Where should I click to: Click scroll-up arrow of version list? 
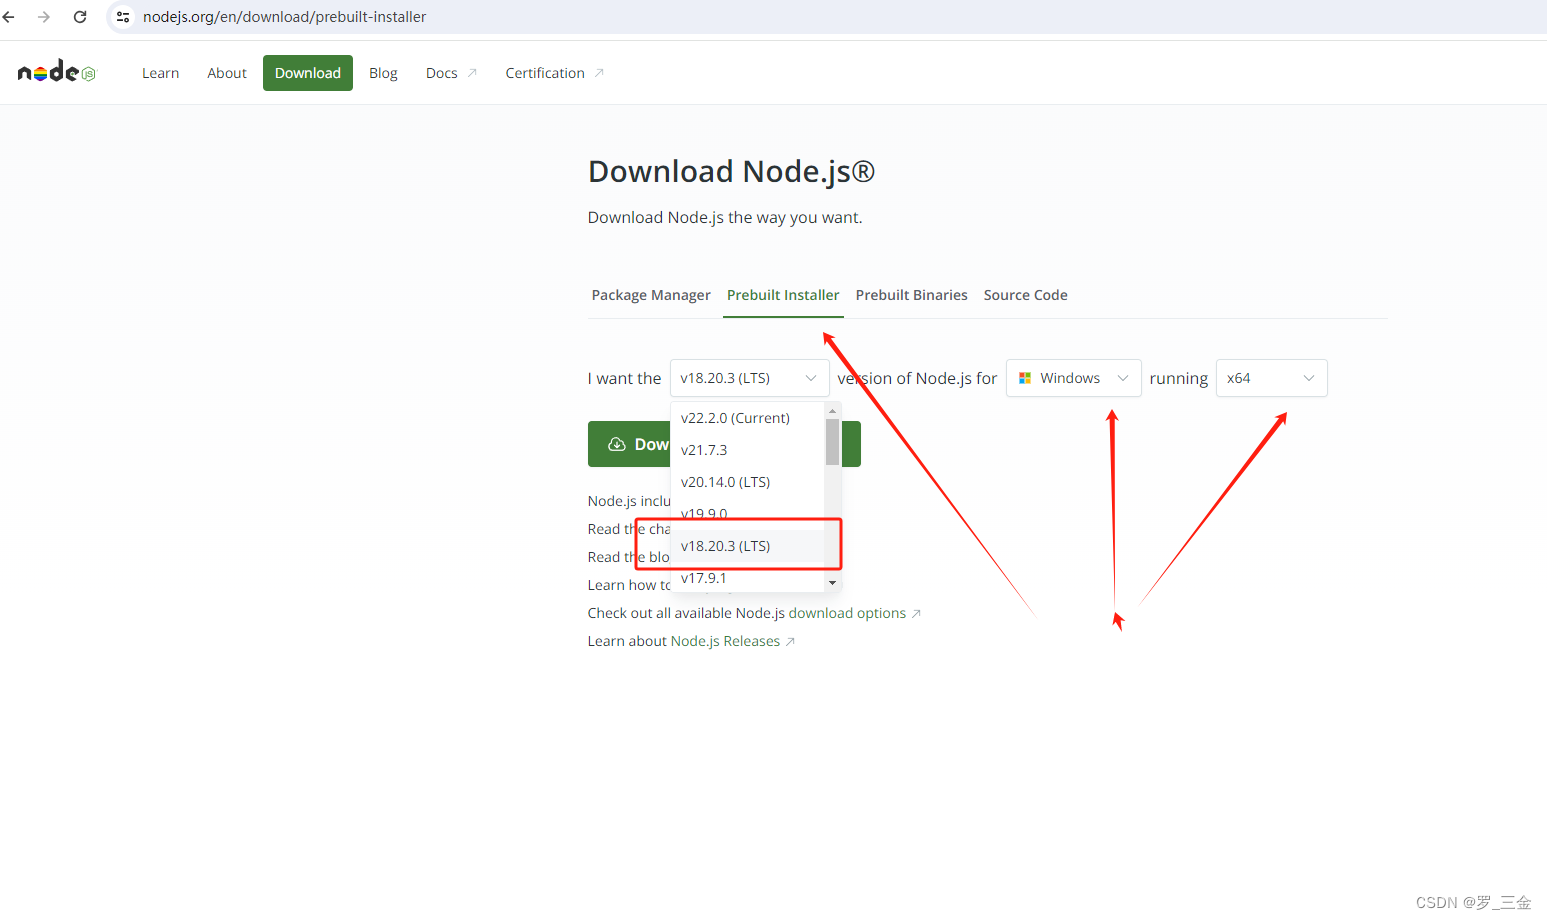click(832, 411)
